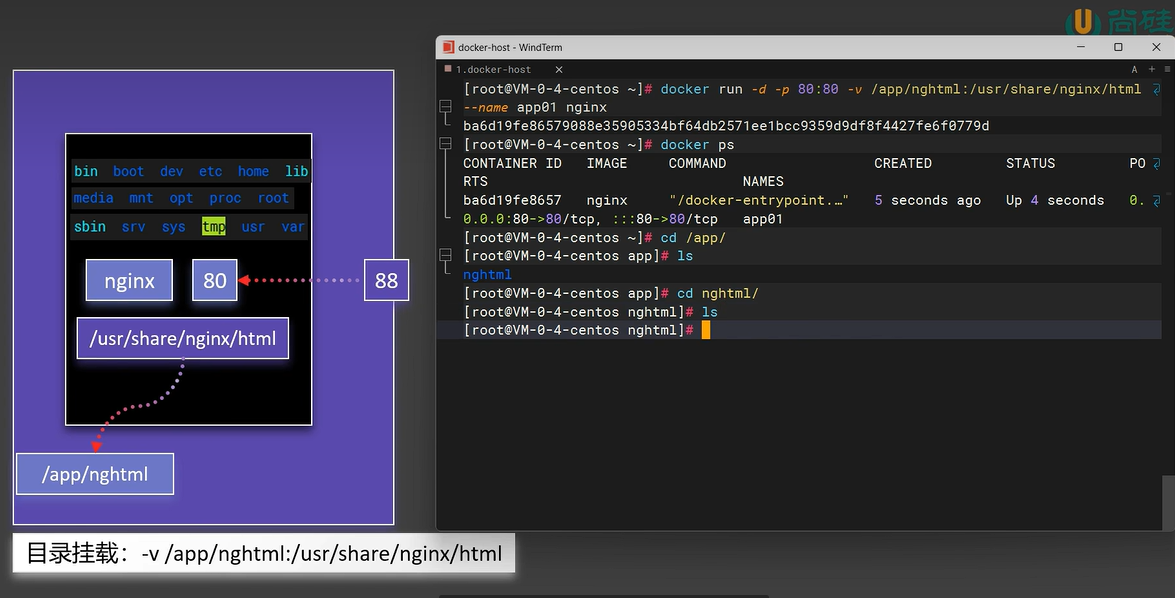Click the terminal vertical scrollbar thumb
This screenshot has width=1175, height=598.
(1168, 501)
